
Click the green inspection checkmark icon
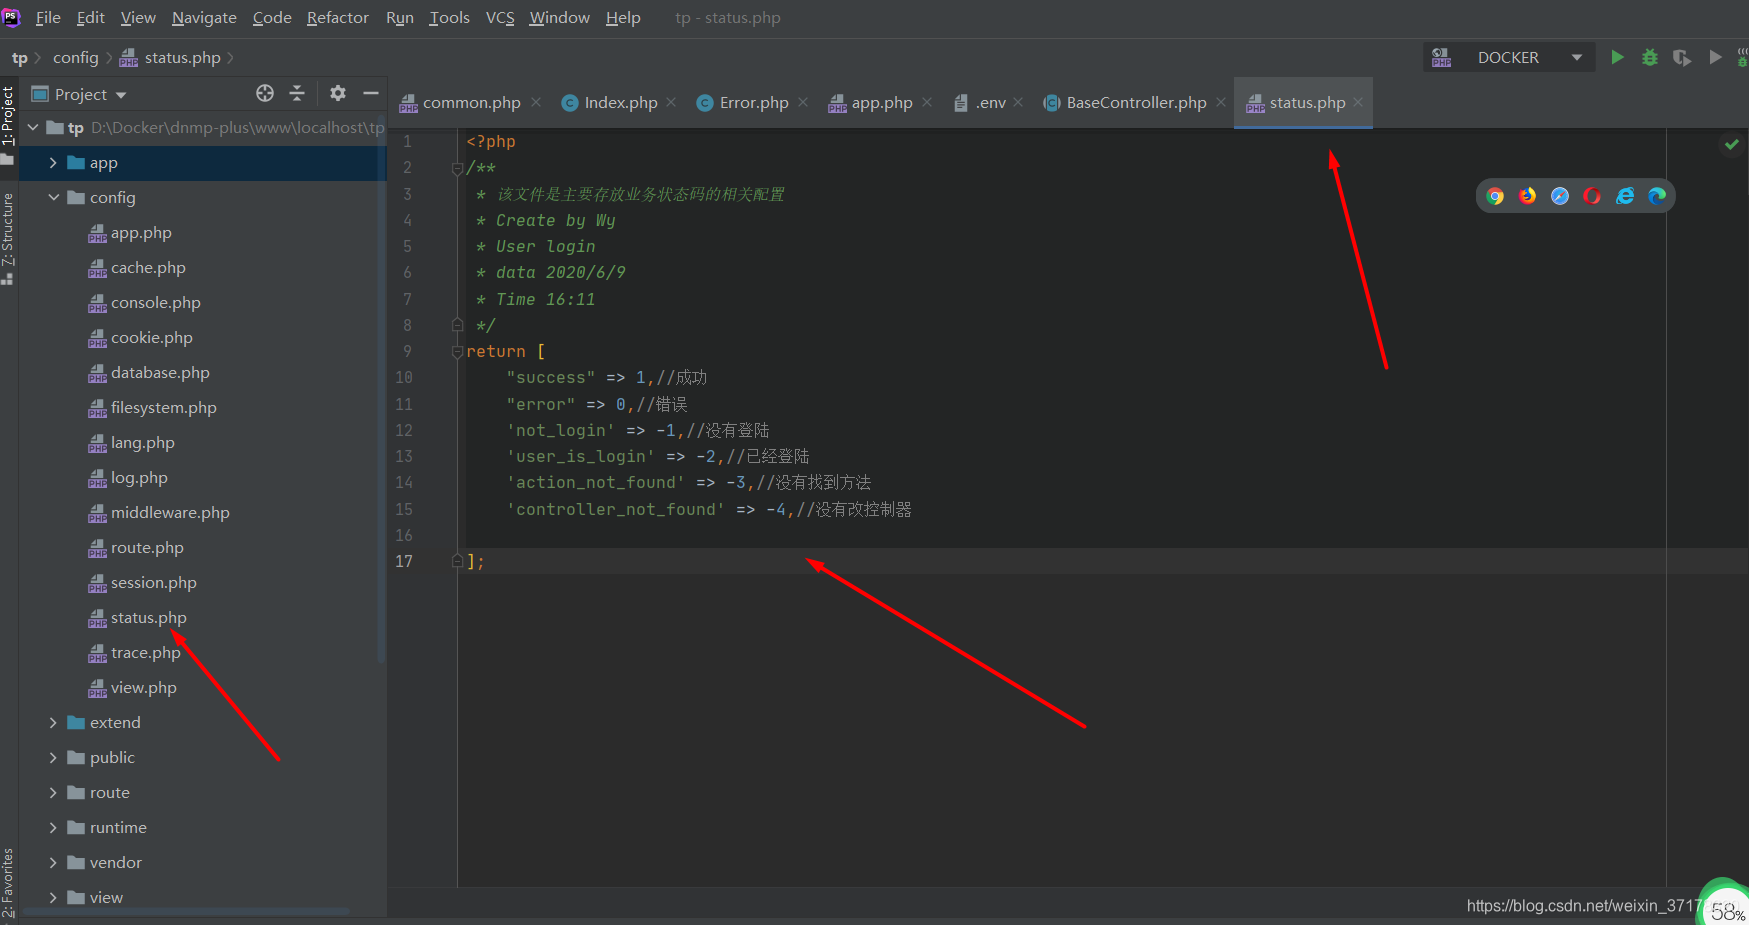(1731, 145)
